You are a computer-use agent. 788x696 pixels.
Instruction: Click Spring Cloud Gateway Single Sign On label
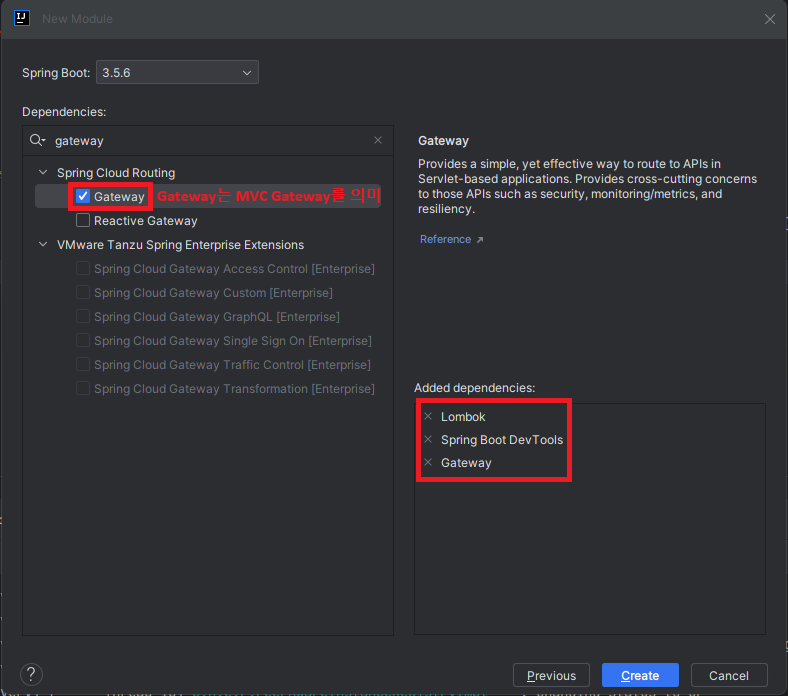[233, 341]
